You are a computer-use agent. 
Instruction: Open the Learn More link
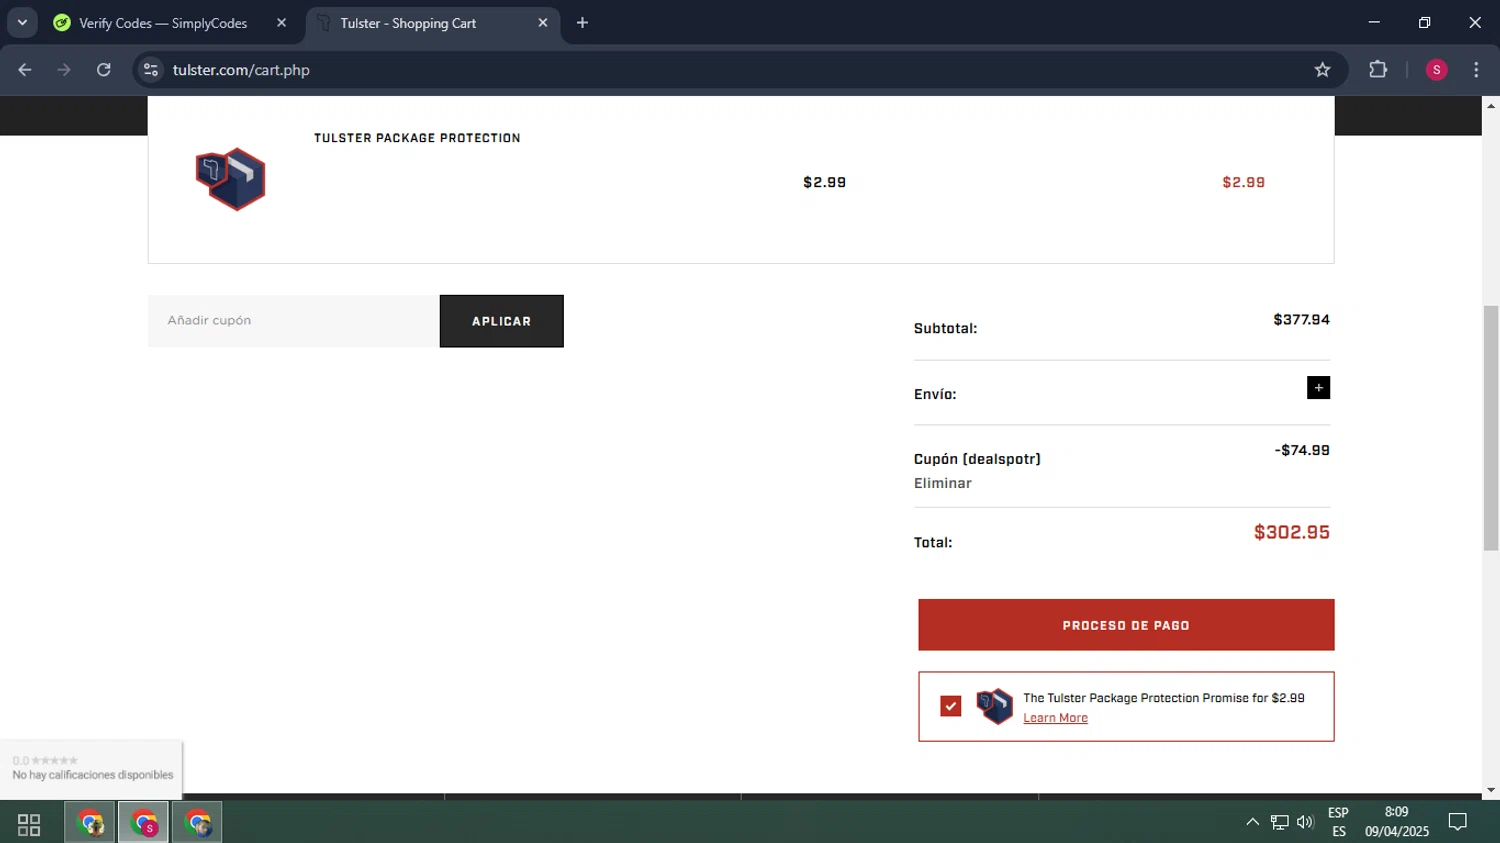[x=1055, y=718]
